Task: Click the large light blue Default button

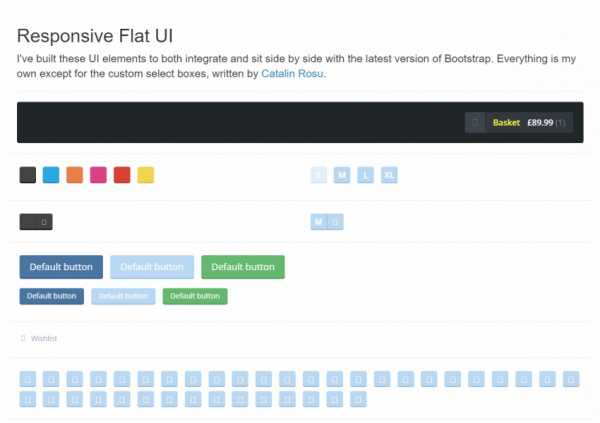Action: tap(152, 267)
